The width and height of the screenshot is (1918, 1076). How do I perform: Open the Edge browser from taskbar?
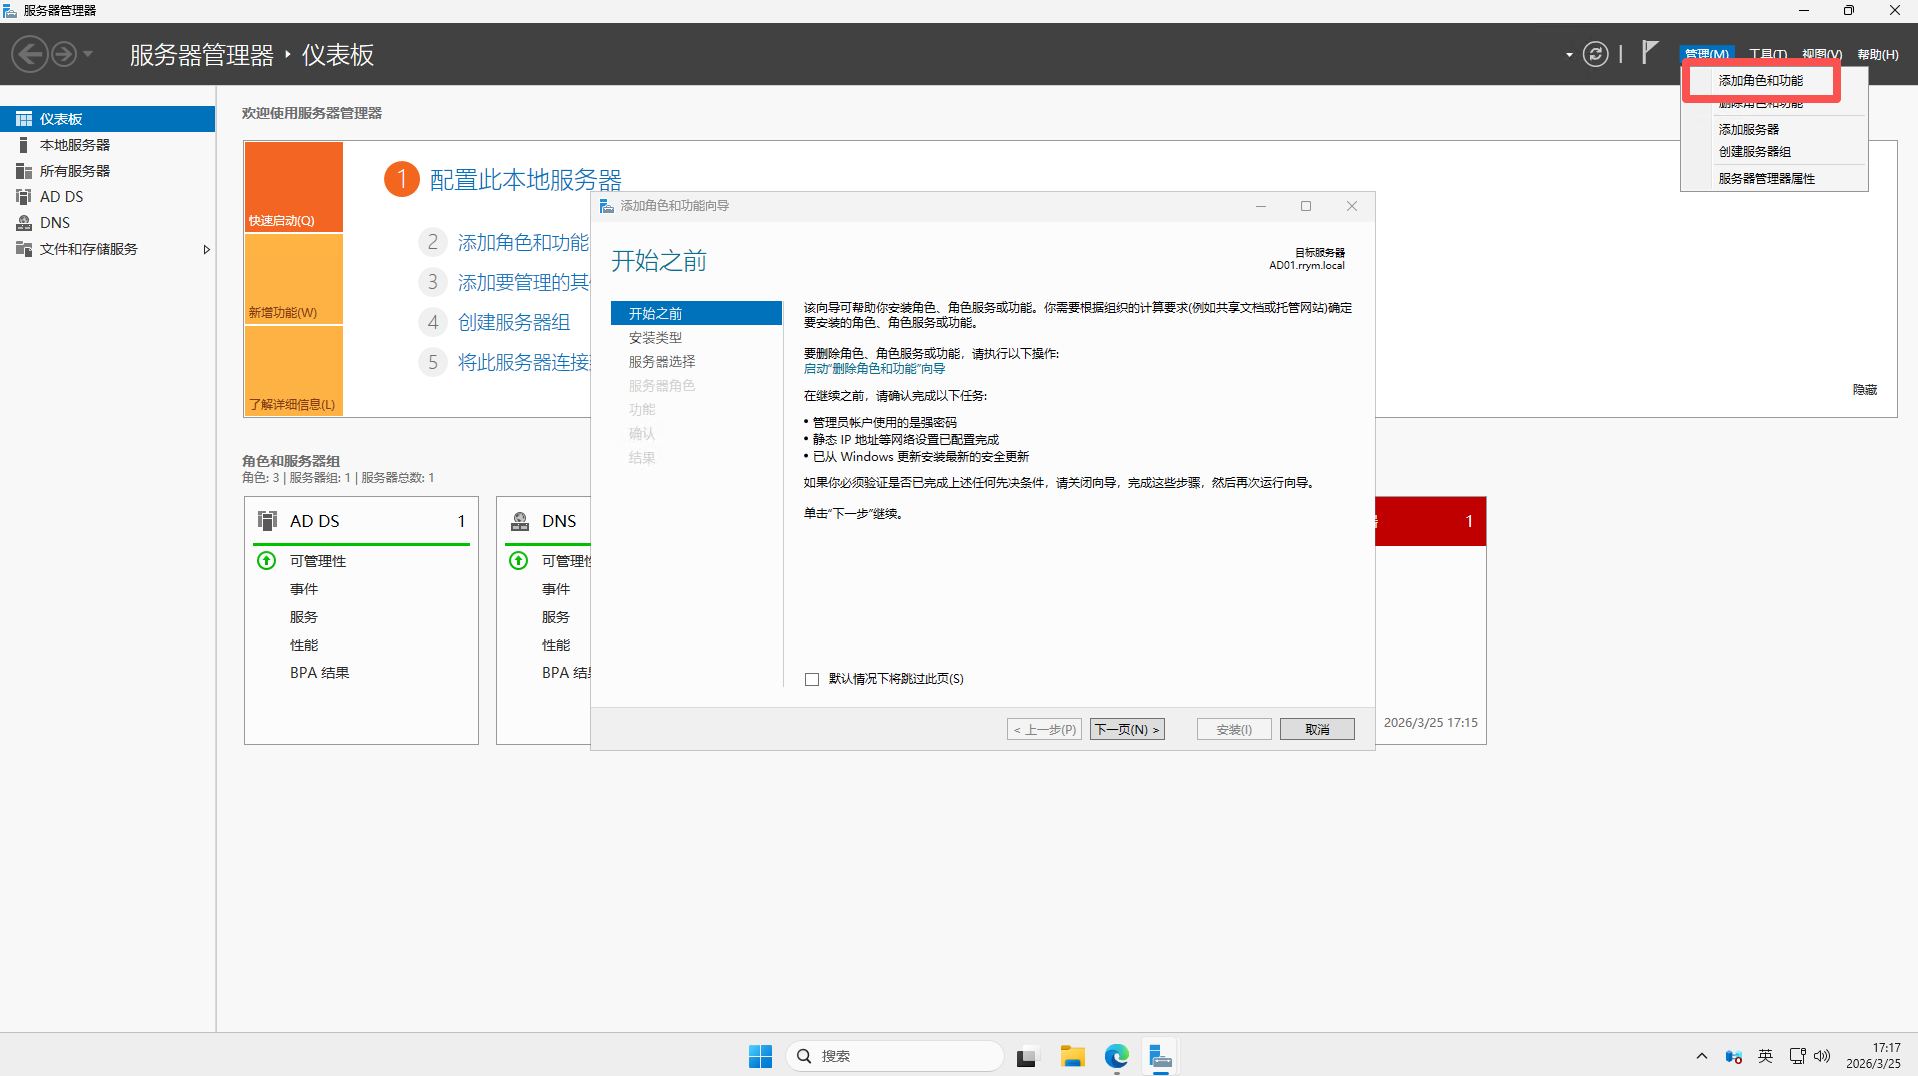click(x=1116, y=1056)
